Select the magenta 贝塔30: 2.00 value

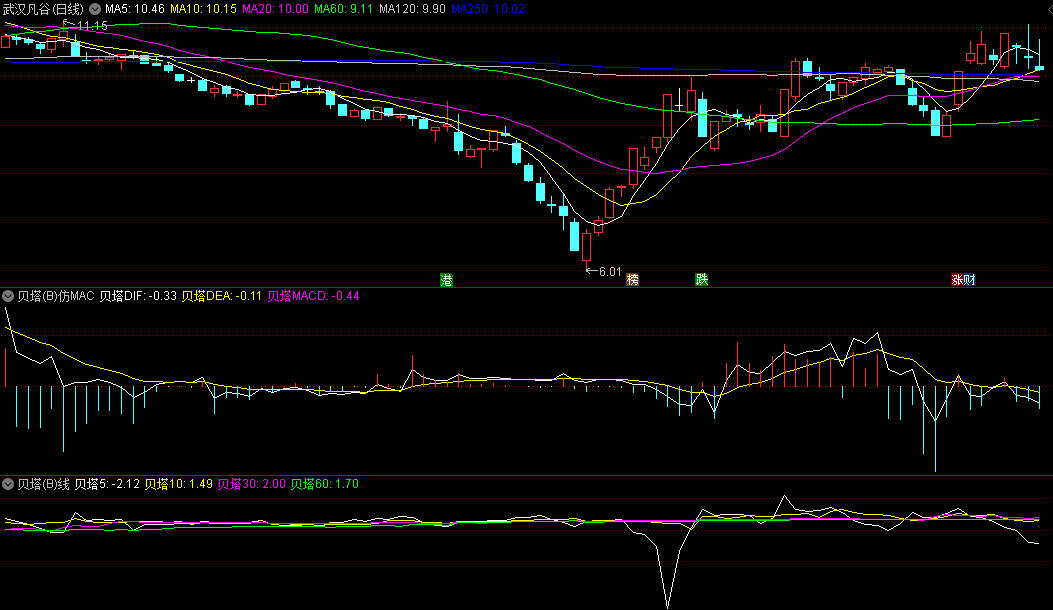coord(252,484)
